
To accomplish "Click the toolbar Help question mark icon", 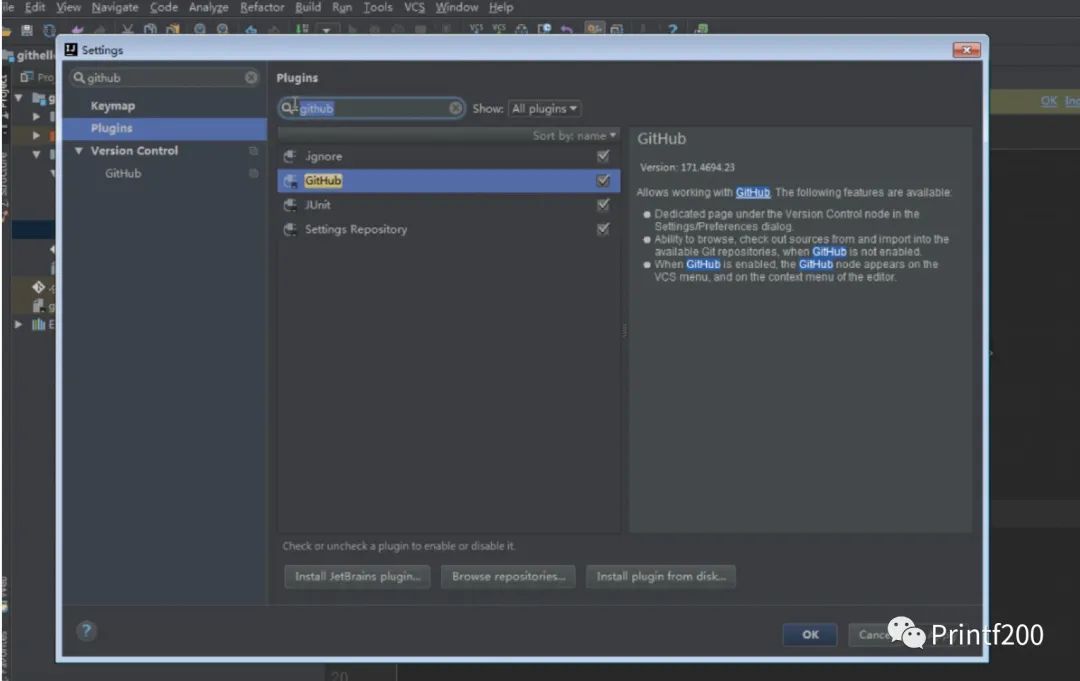I will [672, 30].
